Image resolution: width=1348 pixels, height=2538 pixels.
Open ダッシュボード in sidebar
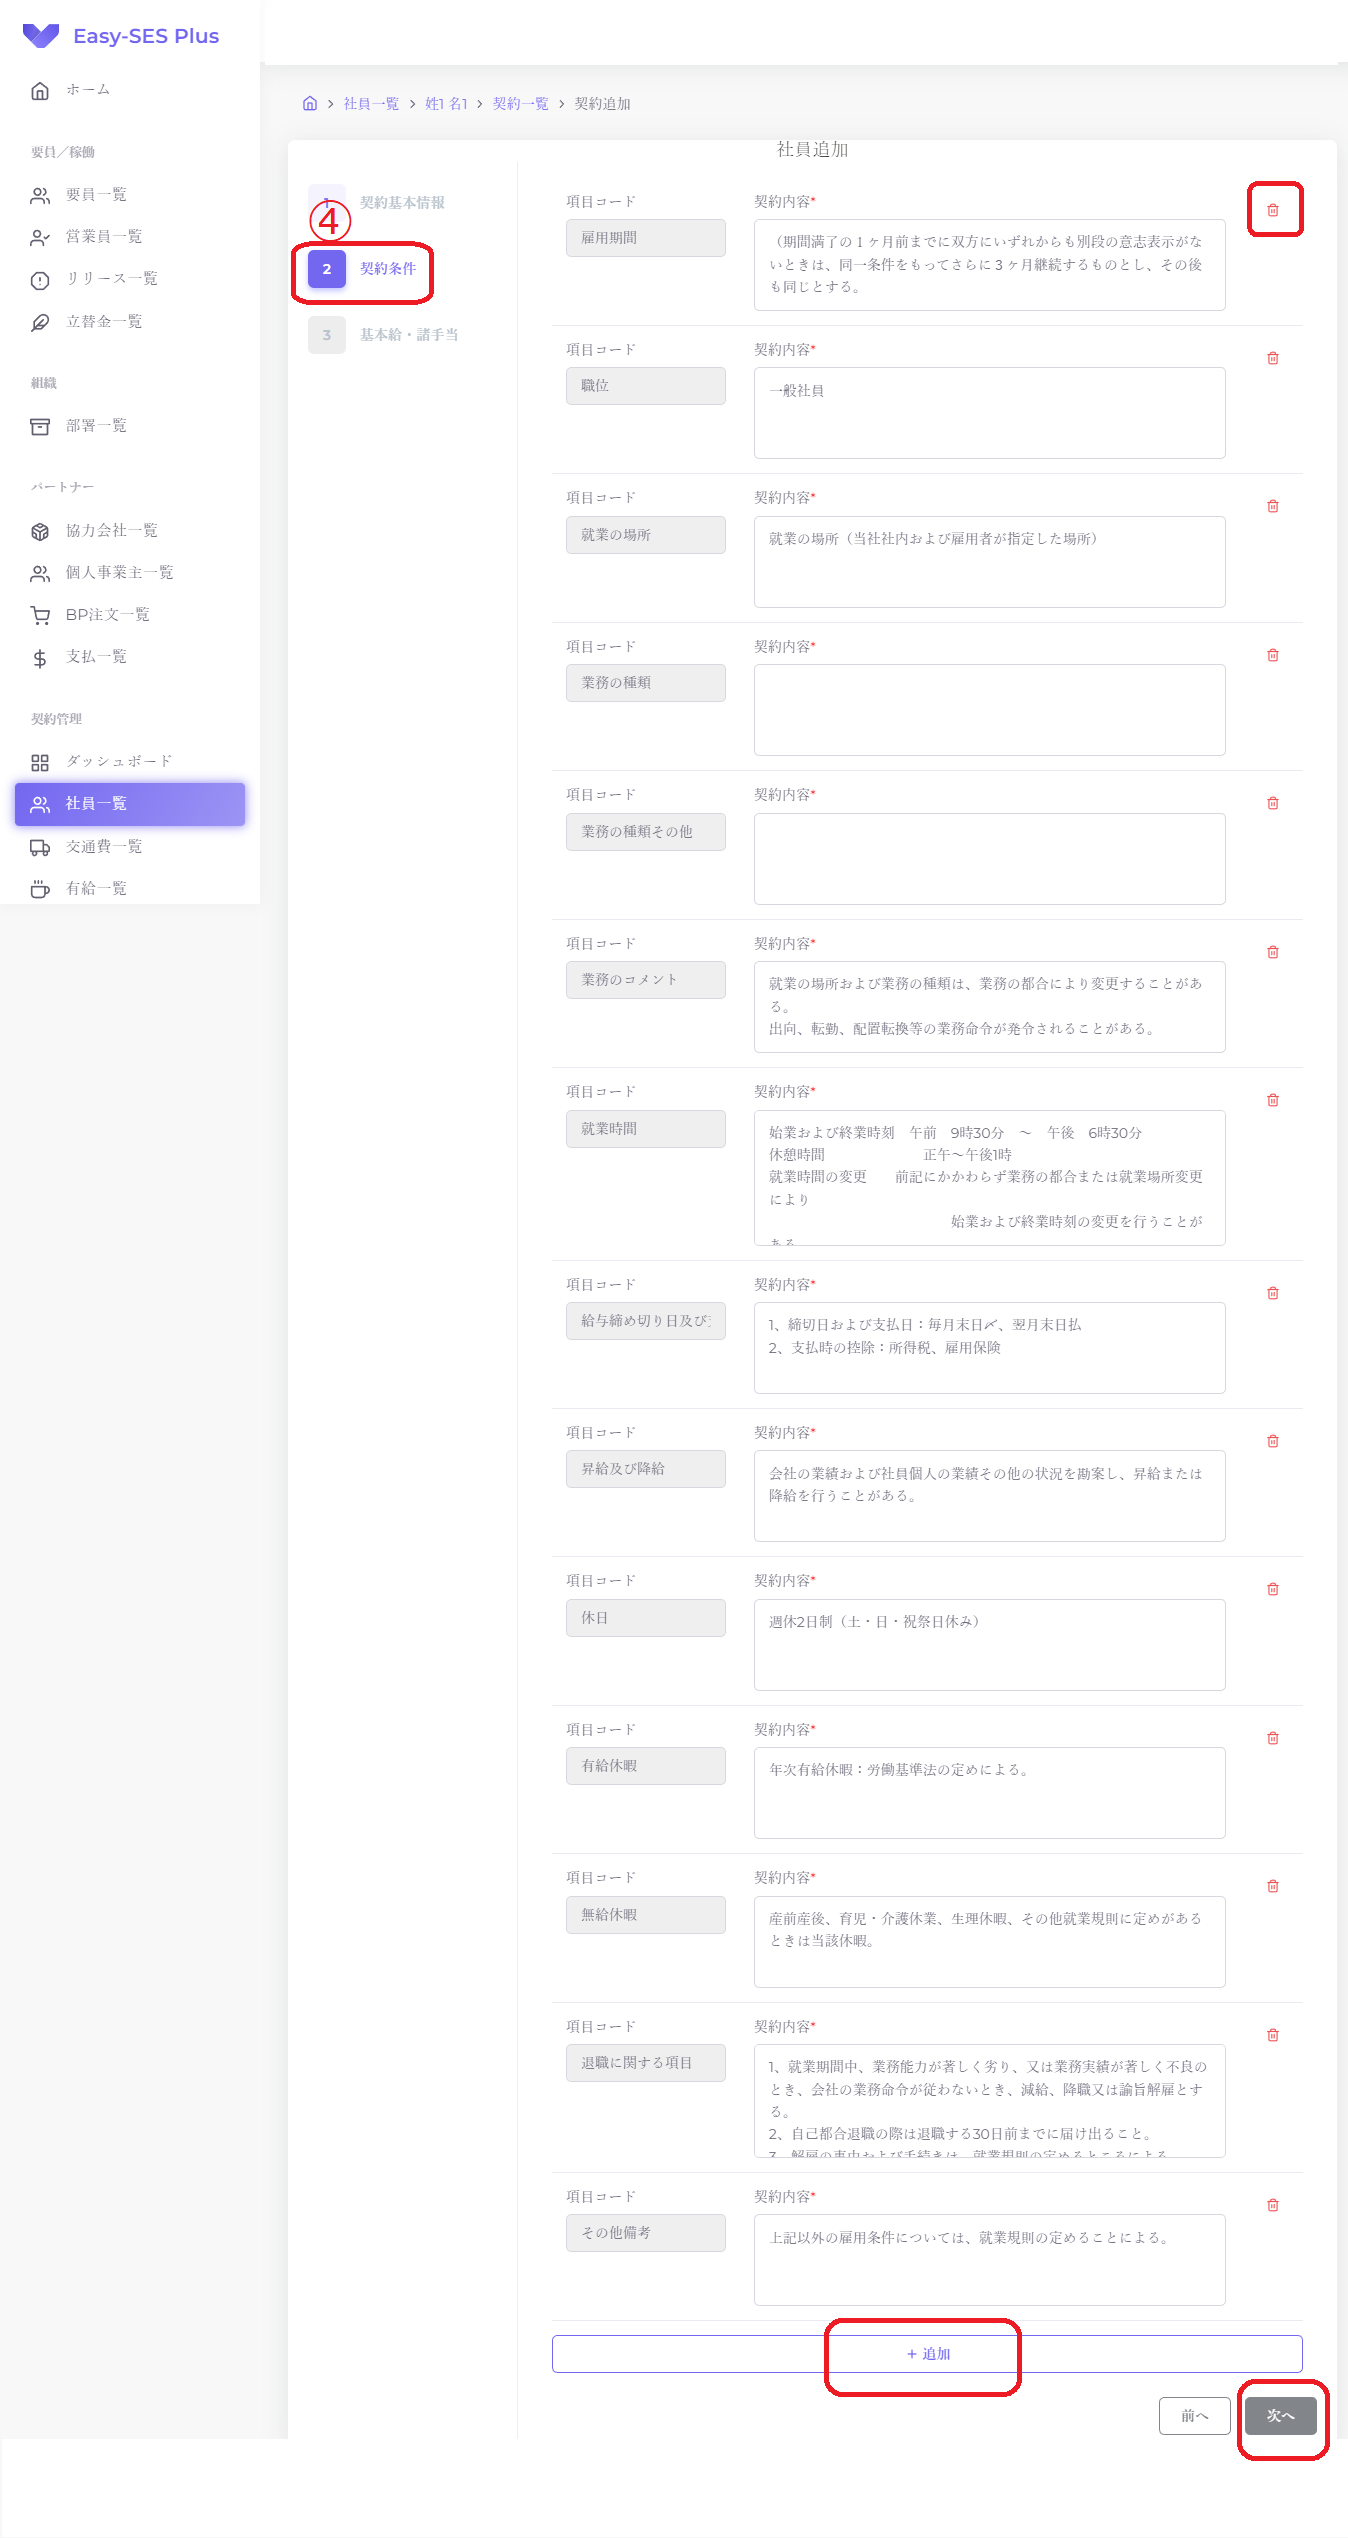(x=118, y=762)
